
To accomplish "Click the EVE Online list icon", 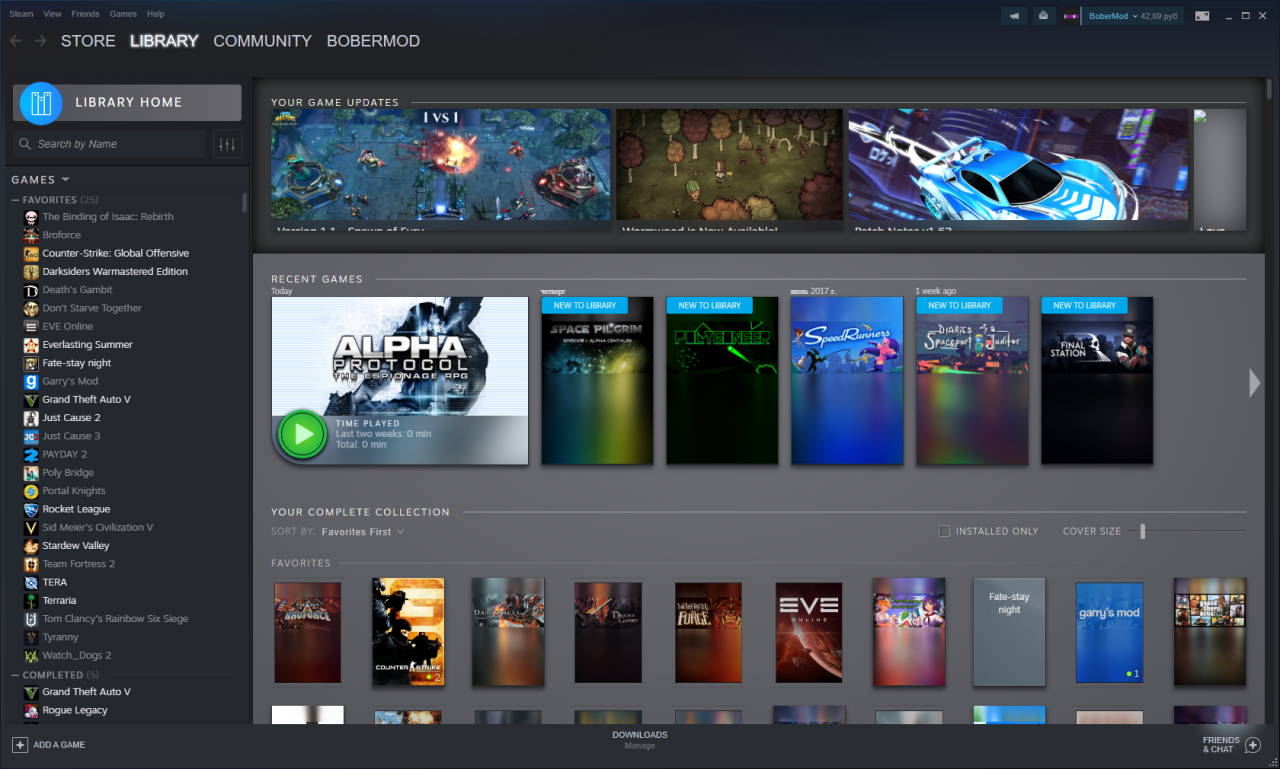I will point(32,326).
